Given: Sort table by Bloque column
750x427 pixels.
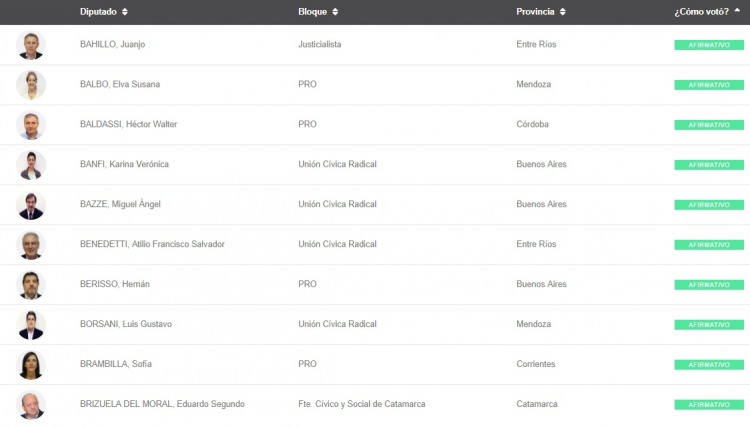Looking at the screenshot, I should 318,12.
